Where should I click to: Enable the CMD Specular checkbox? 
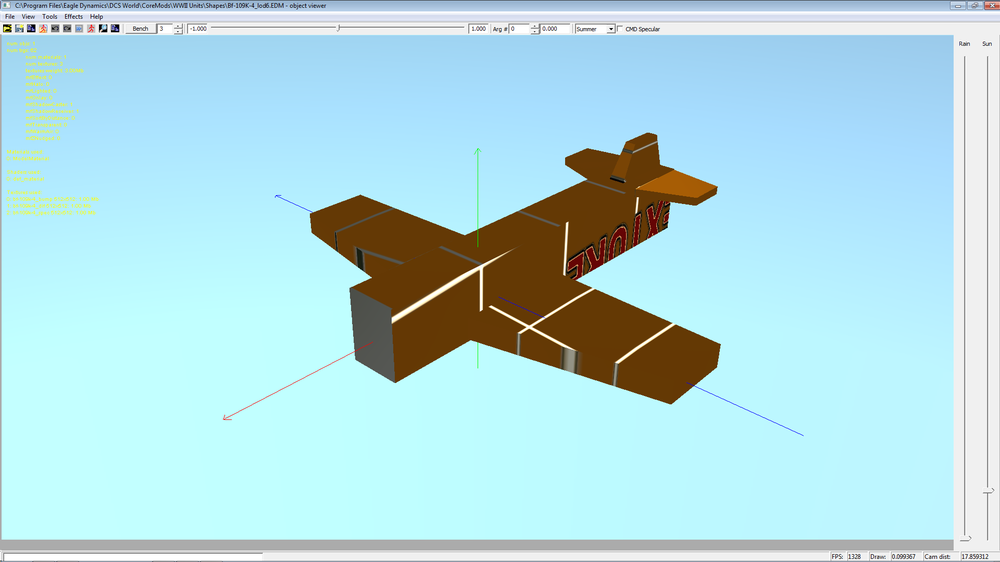[x=621, y=29]
